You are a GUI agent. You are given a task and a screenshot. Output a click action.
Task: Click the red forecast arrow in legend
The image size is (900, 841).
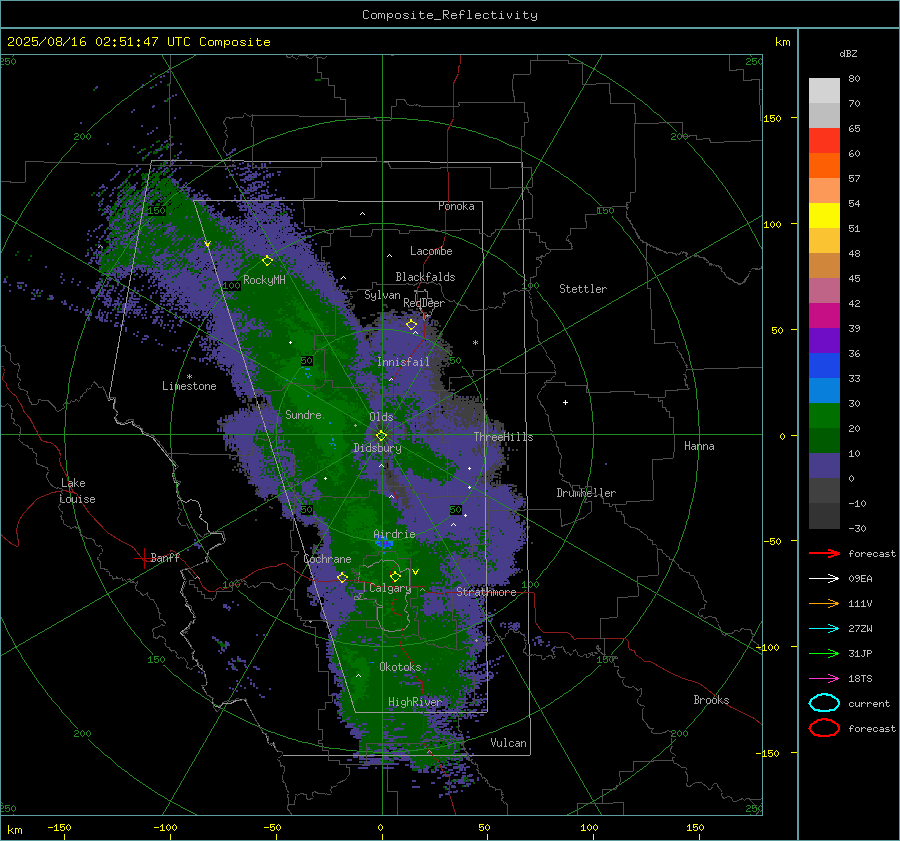pos(824,553)
